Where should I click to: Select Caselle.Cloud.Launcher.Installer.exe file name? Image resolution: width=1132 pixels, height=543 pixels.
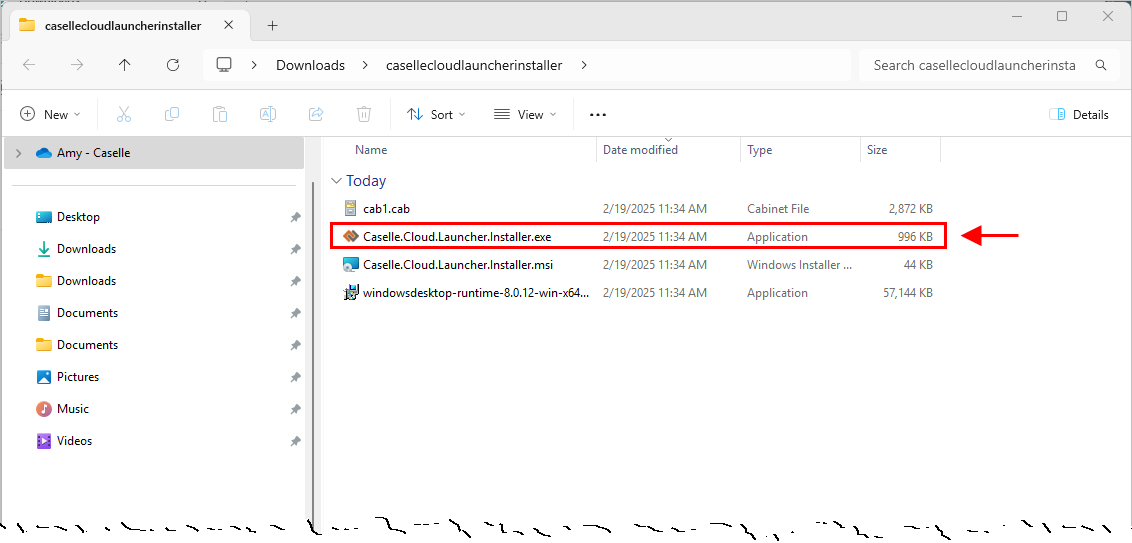pyautogui.click(x=457, y=236)
